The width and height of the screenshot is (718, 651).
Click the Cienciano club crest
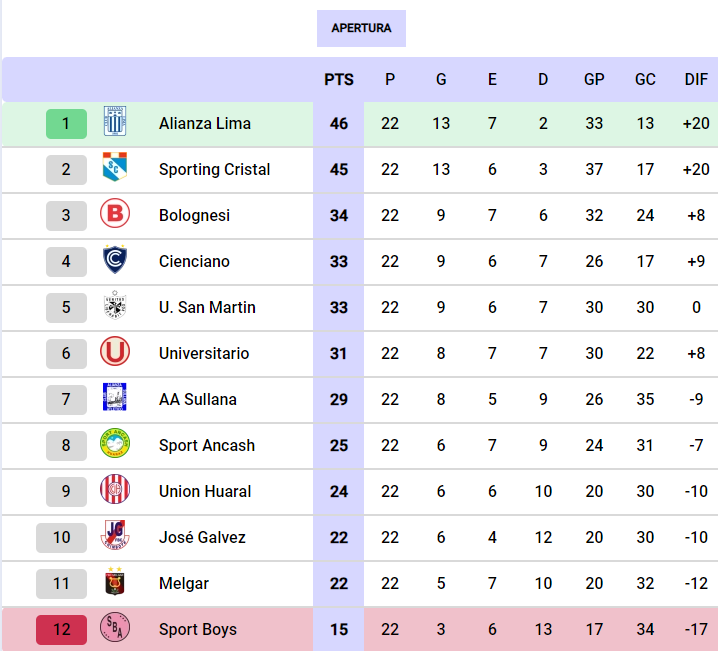(115, 262)
